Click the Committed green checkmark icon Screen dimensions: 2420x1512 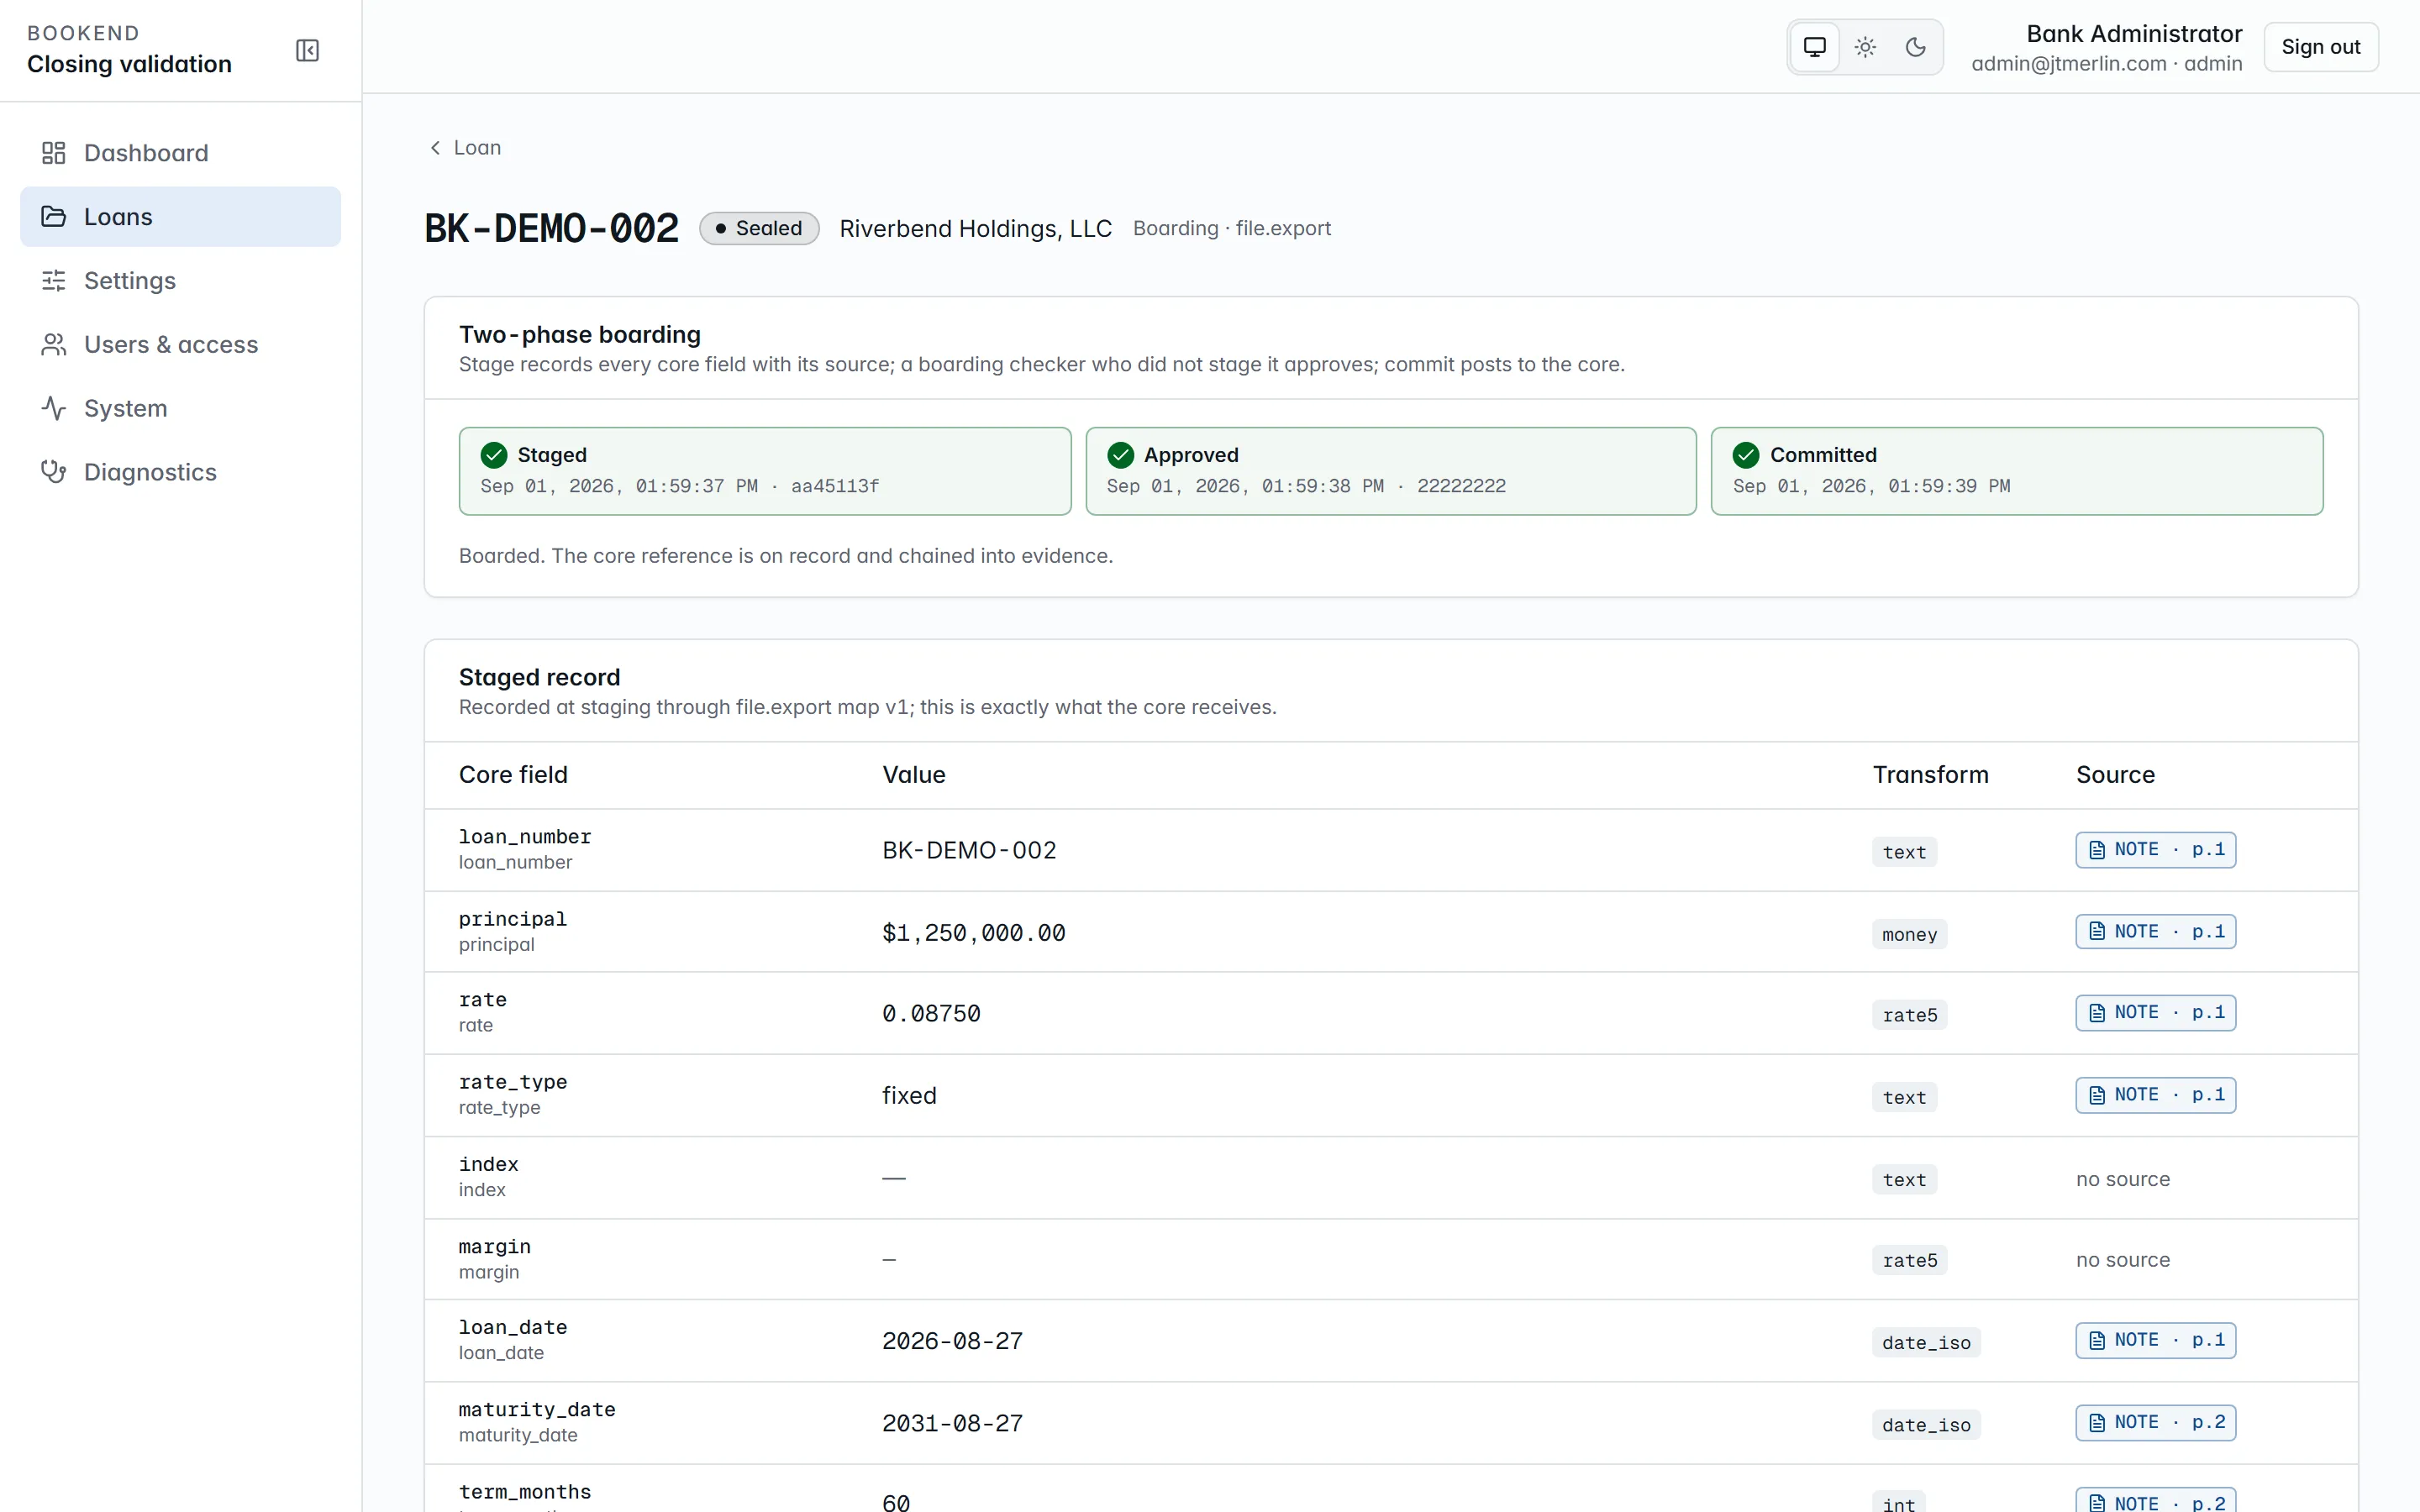coord(1746,455)
